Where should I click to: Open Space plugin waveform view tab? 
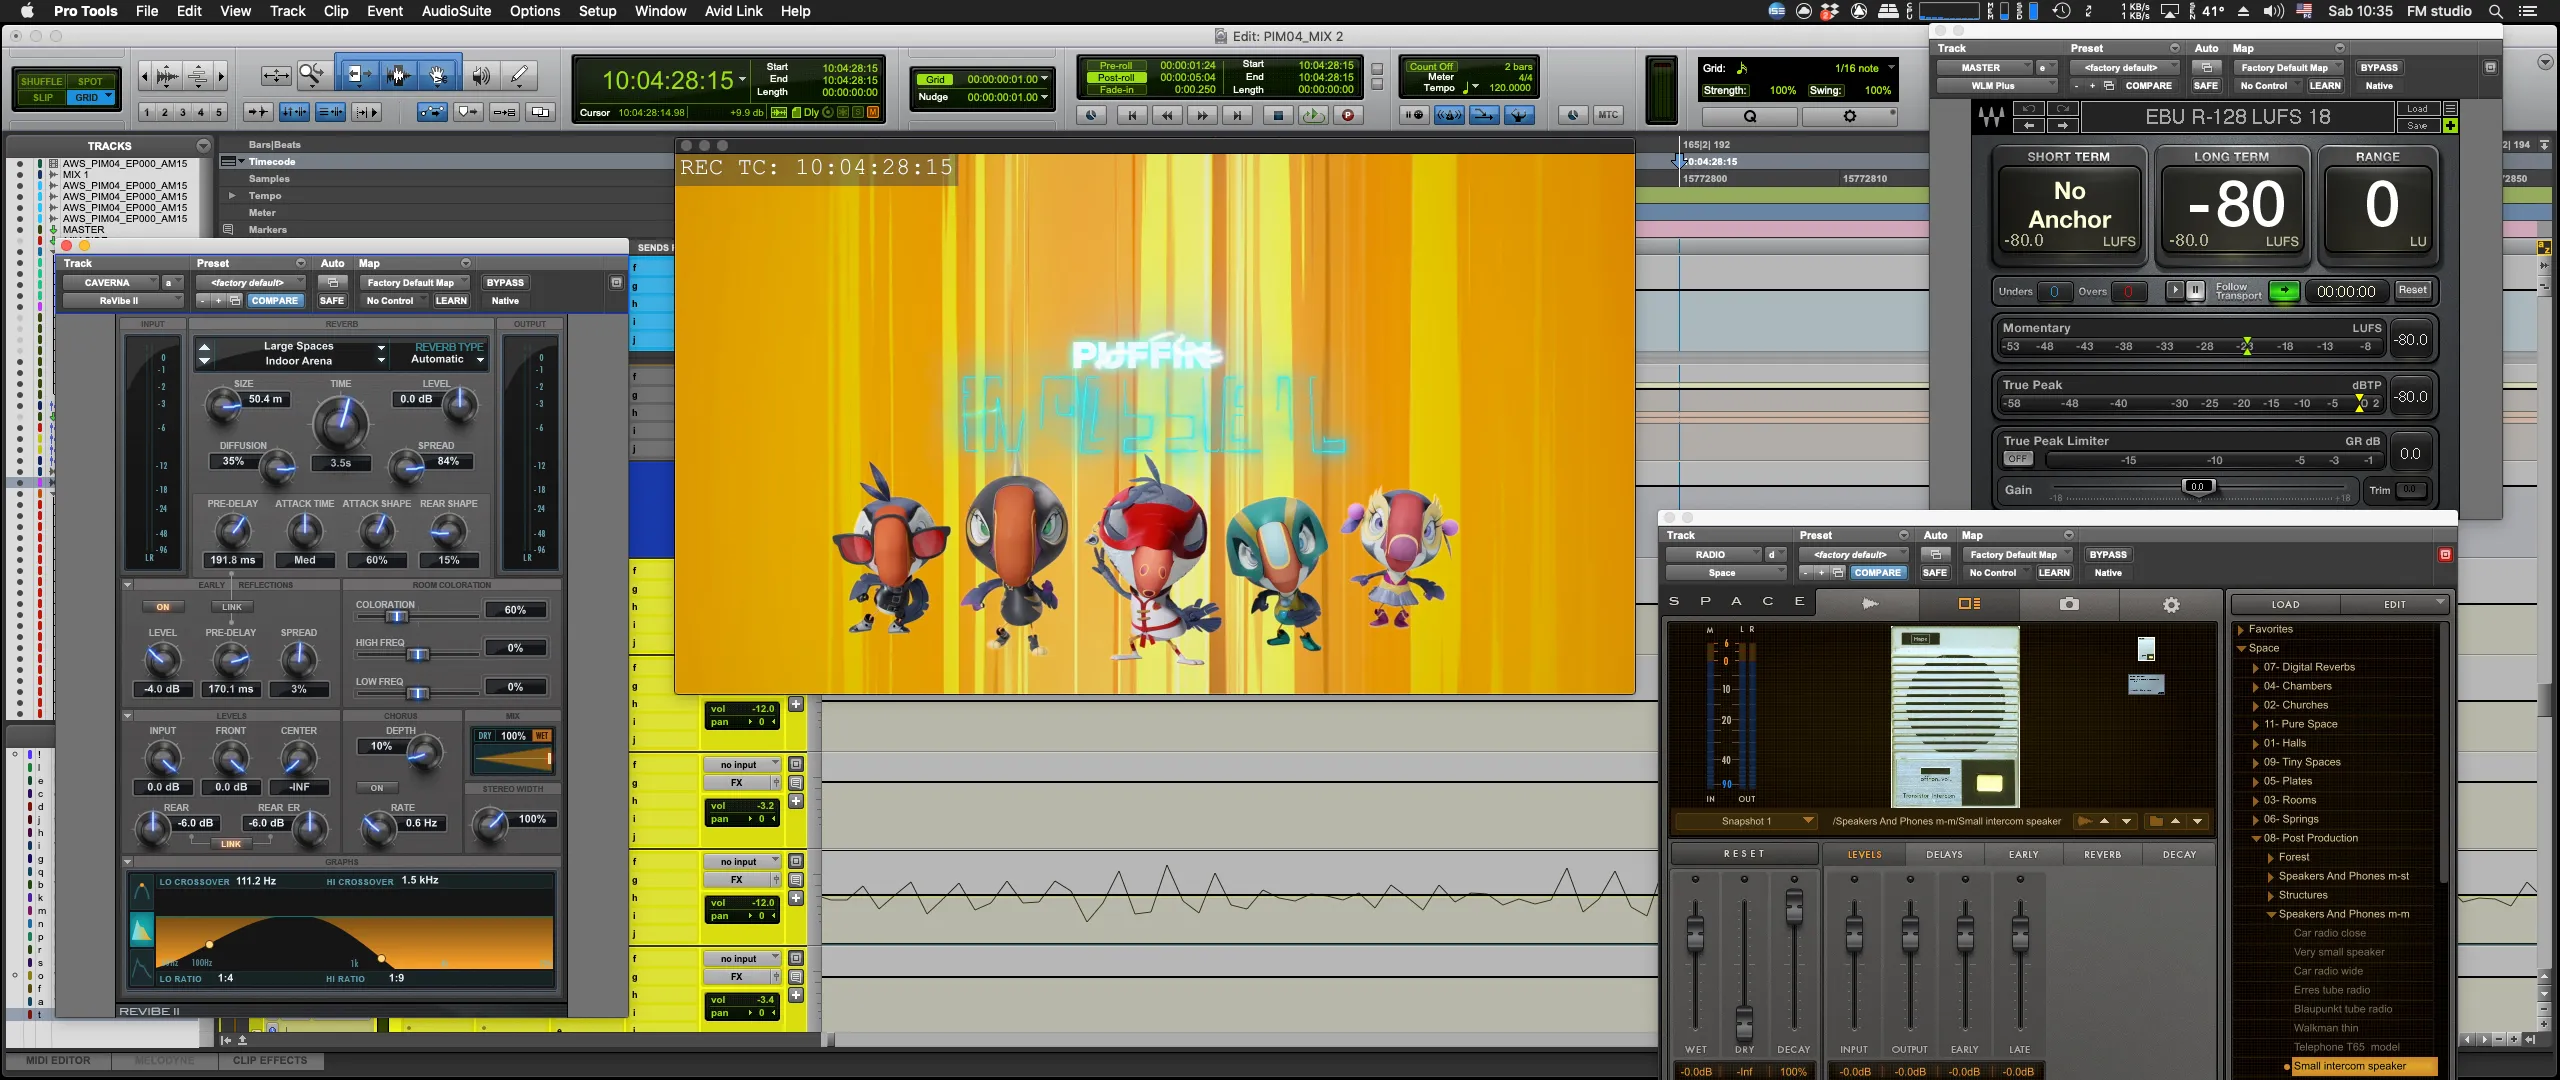coord(1869,604)
